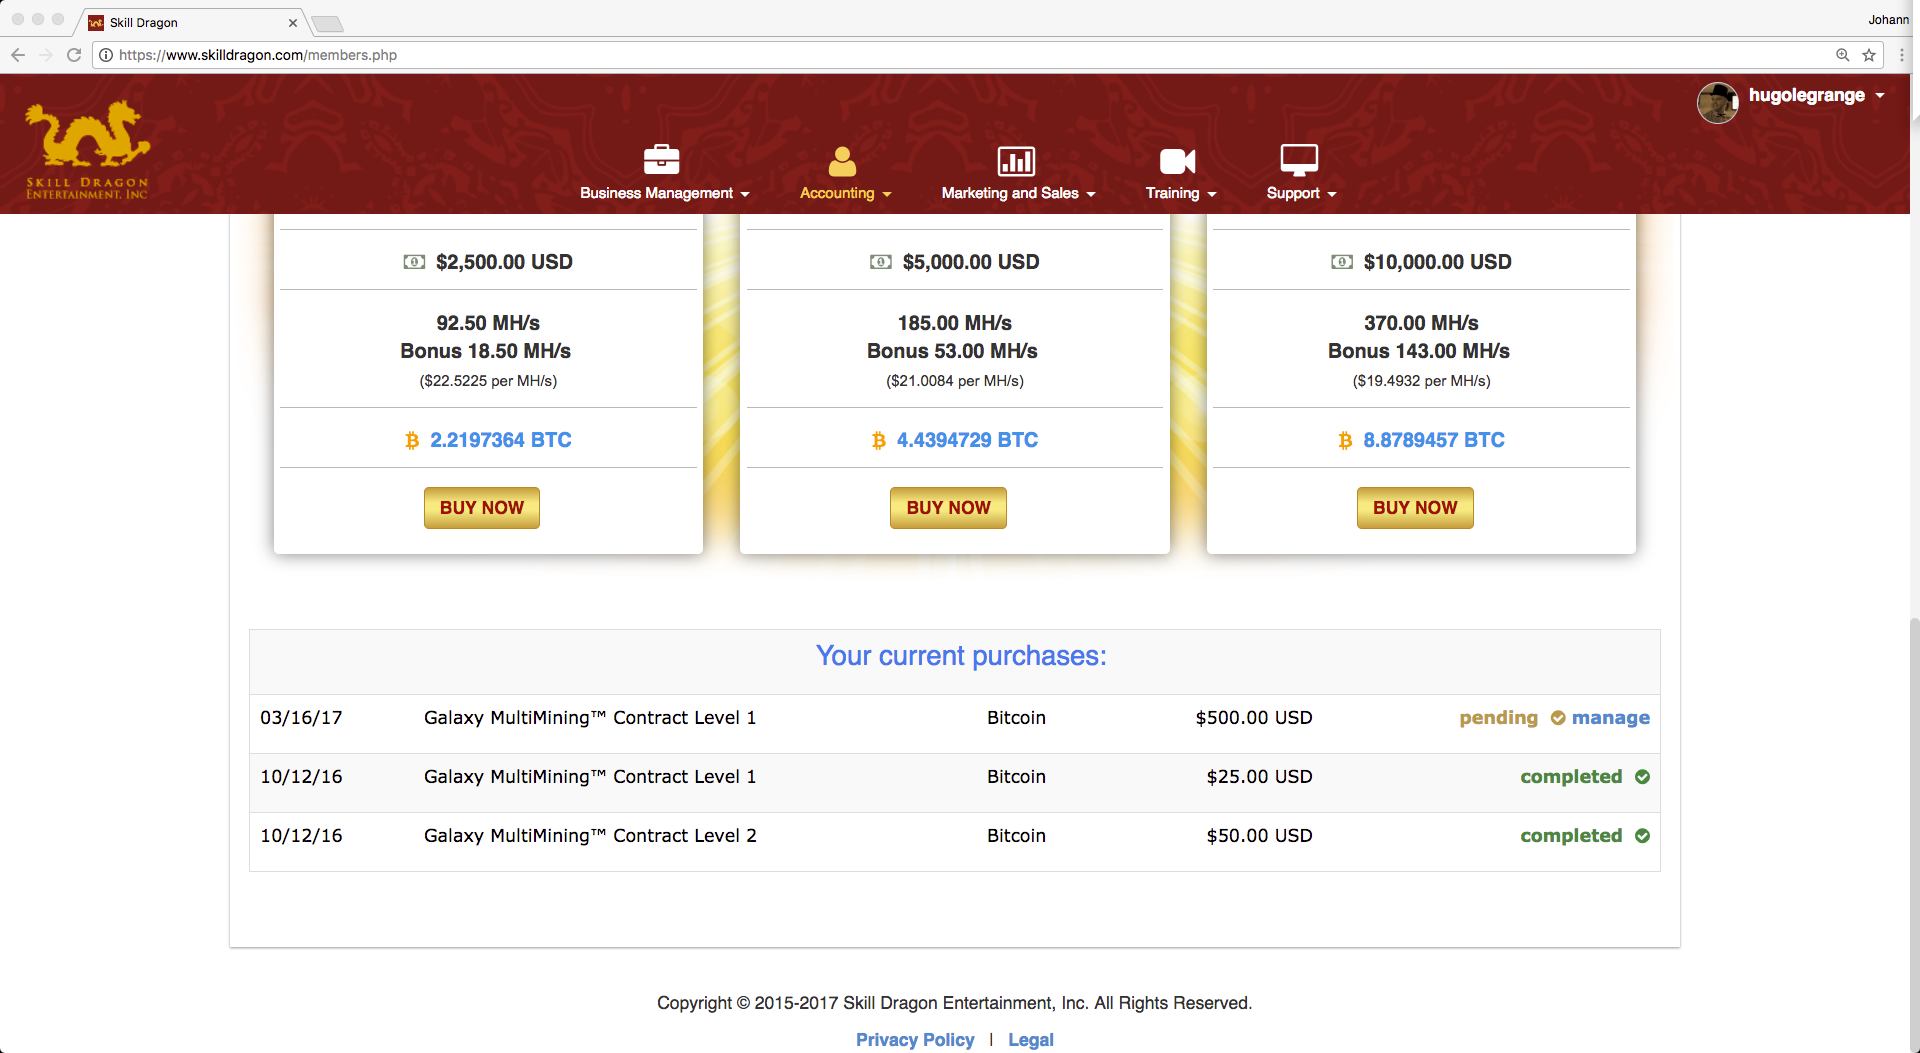Click the cash icon beside $2,500.00 USD
The image size is (1920, 1053).
click(414, 262)
